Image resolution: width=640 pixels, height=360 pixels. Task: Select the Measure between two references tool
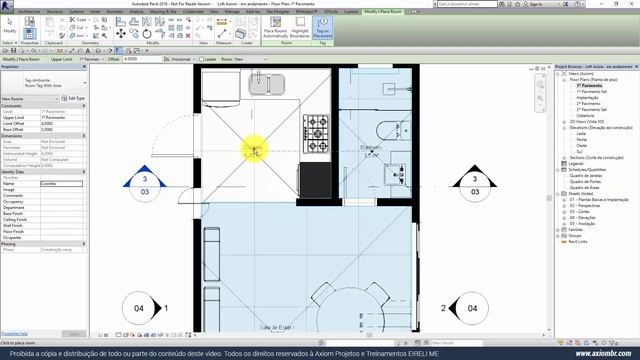[222, 22]
